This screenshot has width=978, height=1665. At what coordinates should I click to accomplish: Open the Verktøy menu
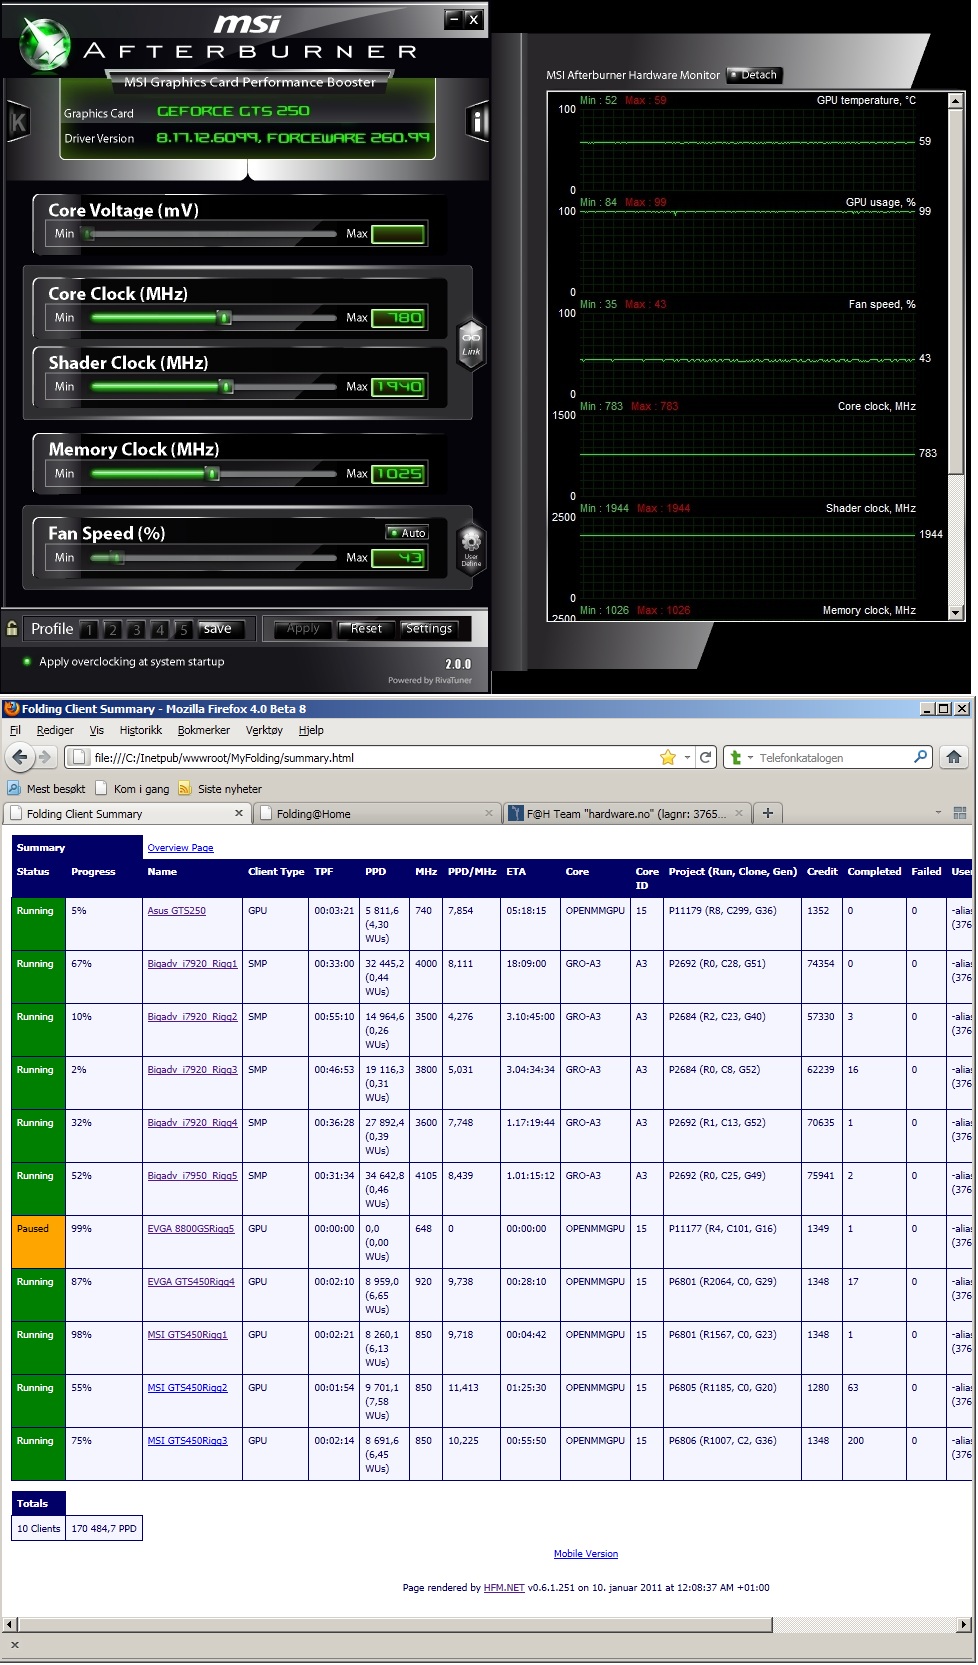pos(265,730)
